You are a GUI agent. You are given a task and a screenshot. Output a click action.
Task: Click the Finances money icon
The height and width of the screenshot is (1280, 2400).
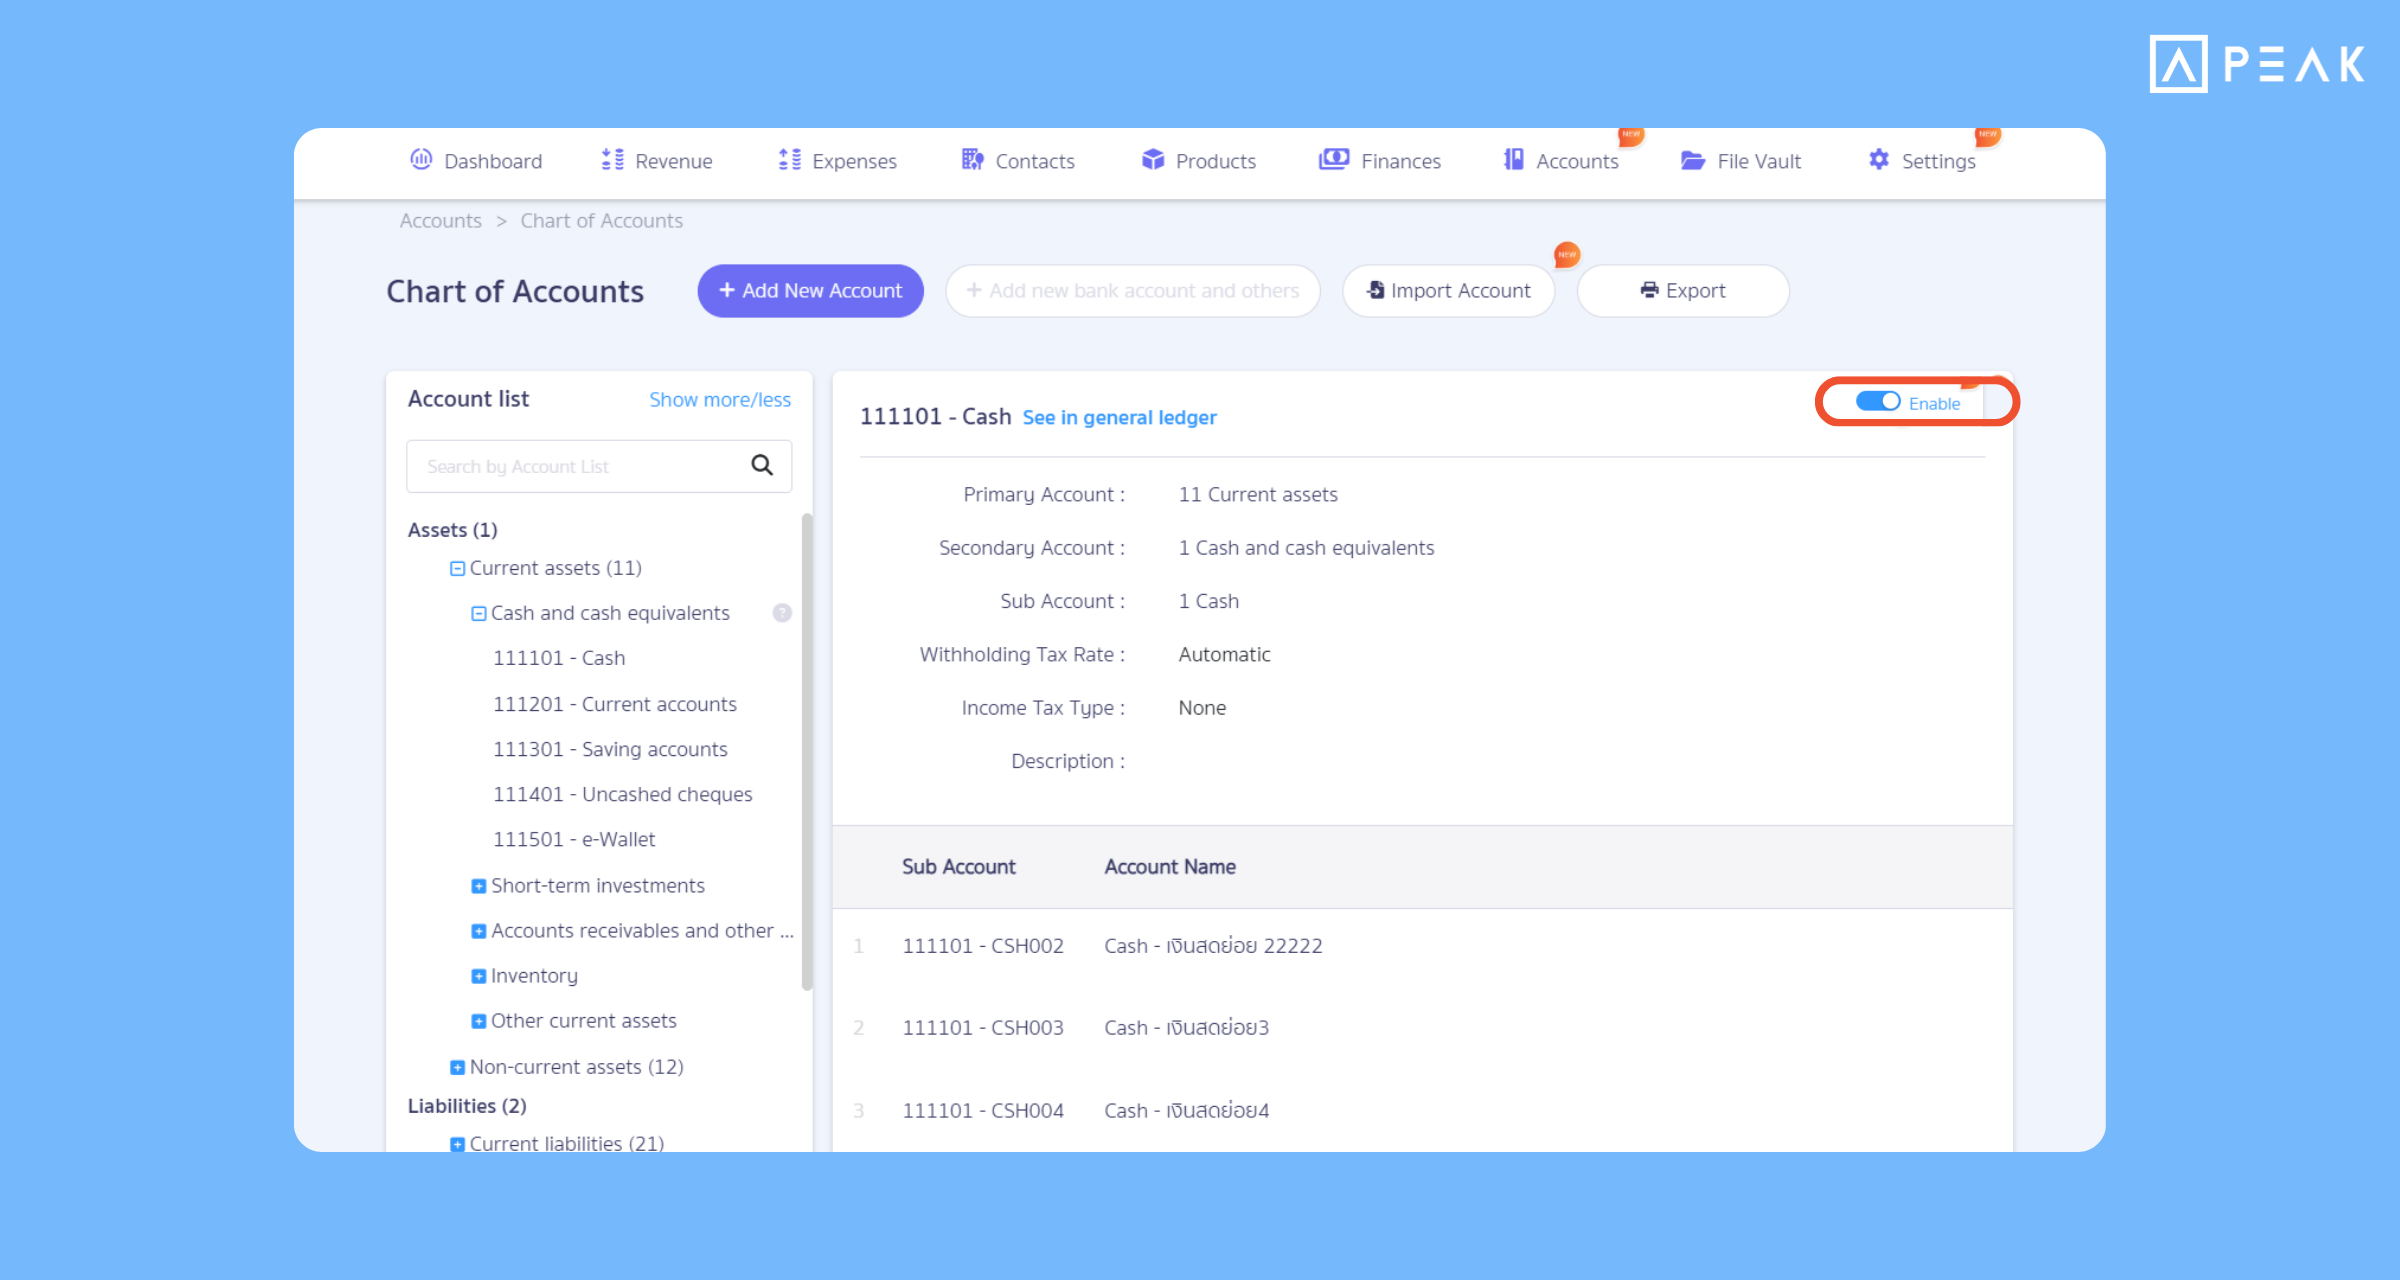coord(1334,159)
